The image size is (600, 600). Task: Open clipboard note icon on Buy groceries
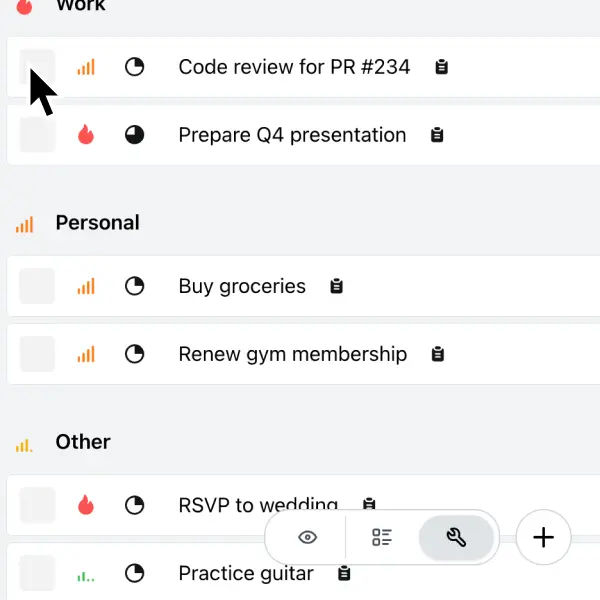click(x=337, y=286)
